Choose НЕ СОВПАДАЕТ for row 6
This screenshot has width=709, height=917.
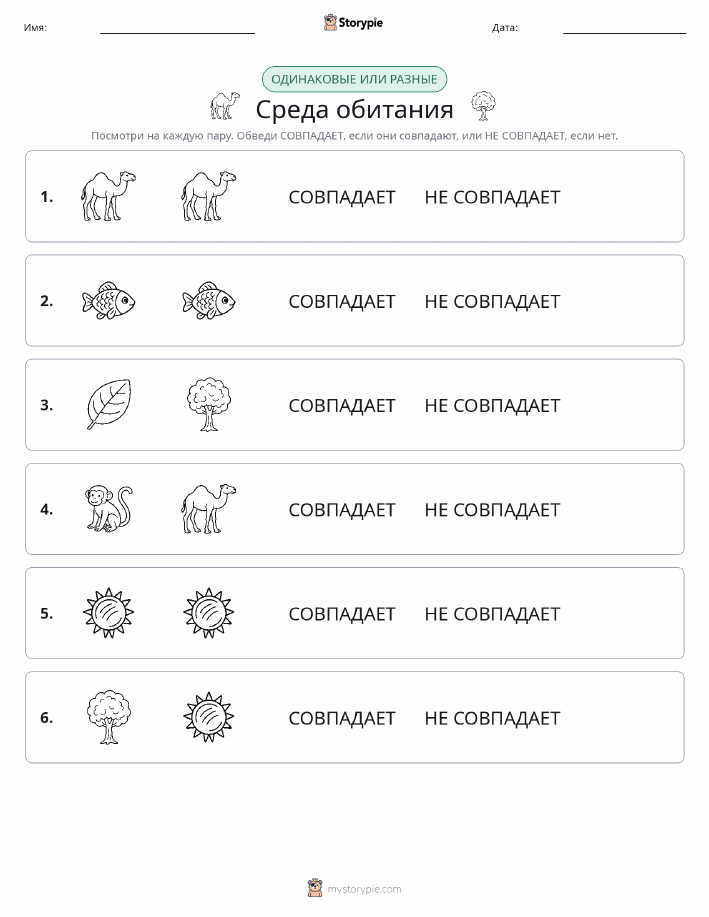(492, 718)
